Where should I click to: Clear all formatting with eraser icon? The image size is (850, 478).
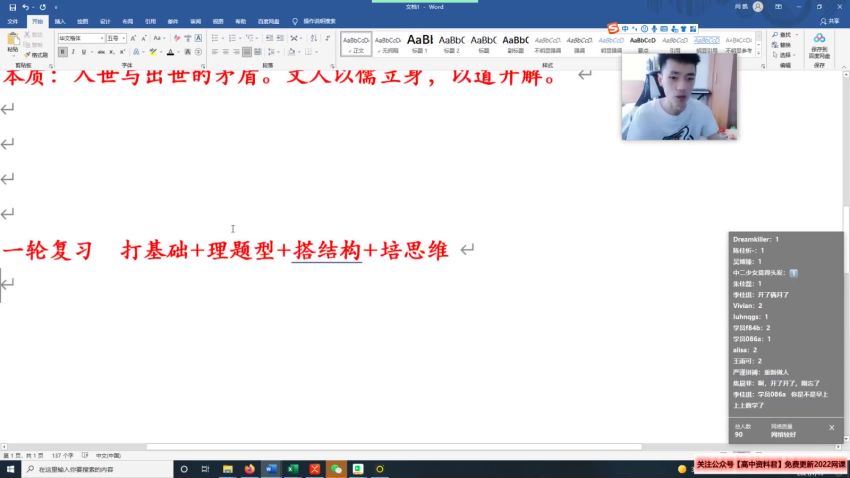coord(177,38)
